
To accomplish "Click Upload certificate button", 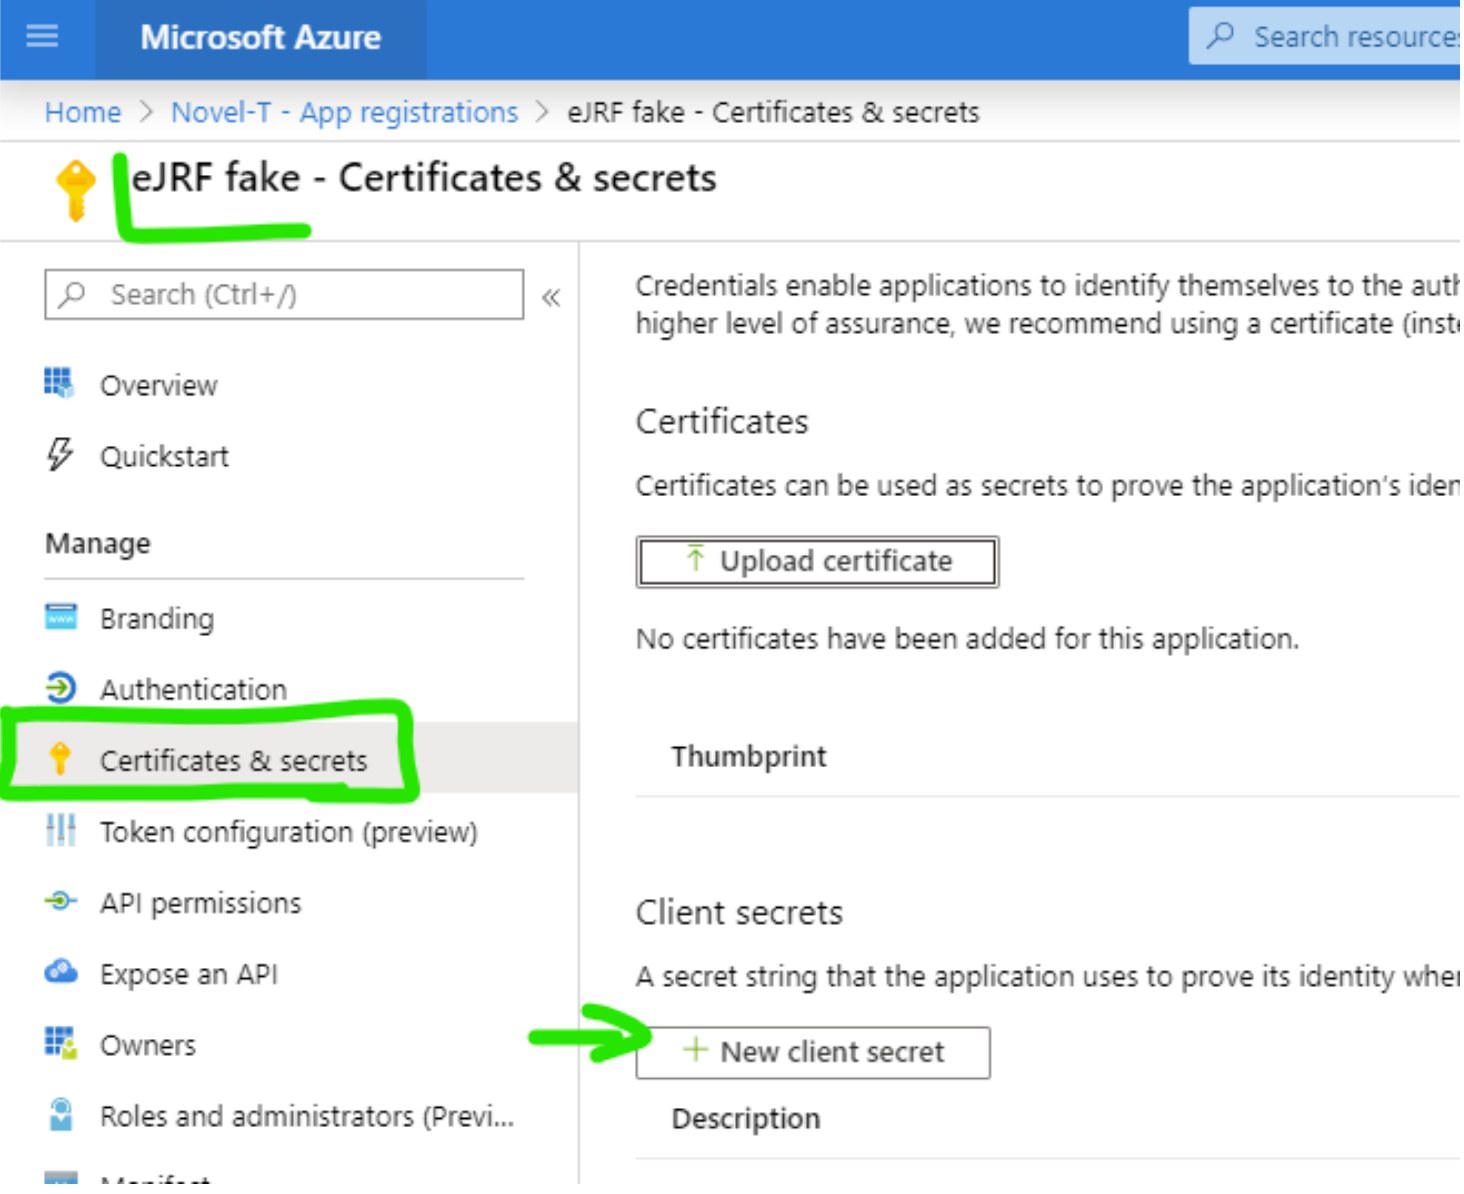I will click(818, 562).
